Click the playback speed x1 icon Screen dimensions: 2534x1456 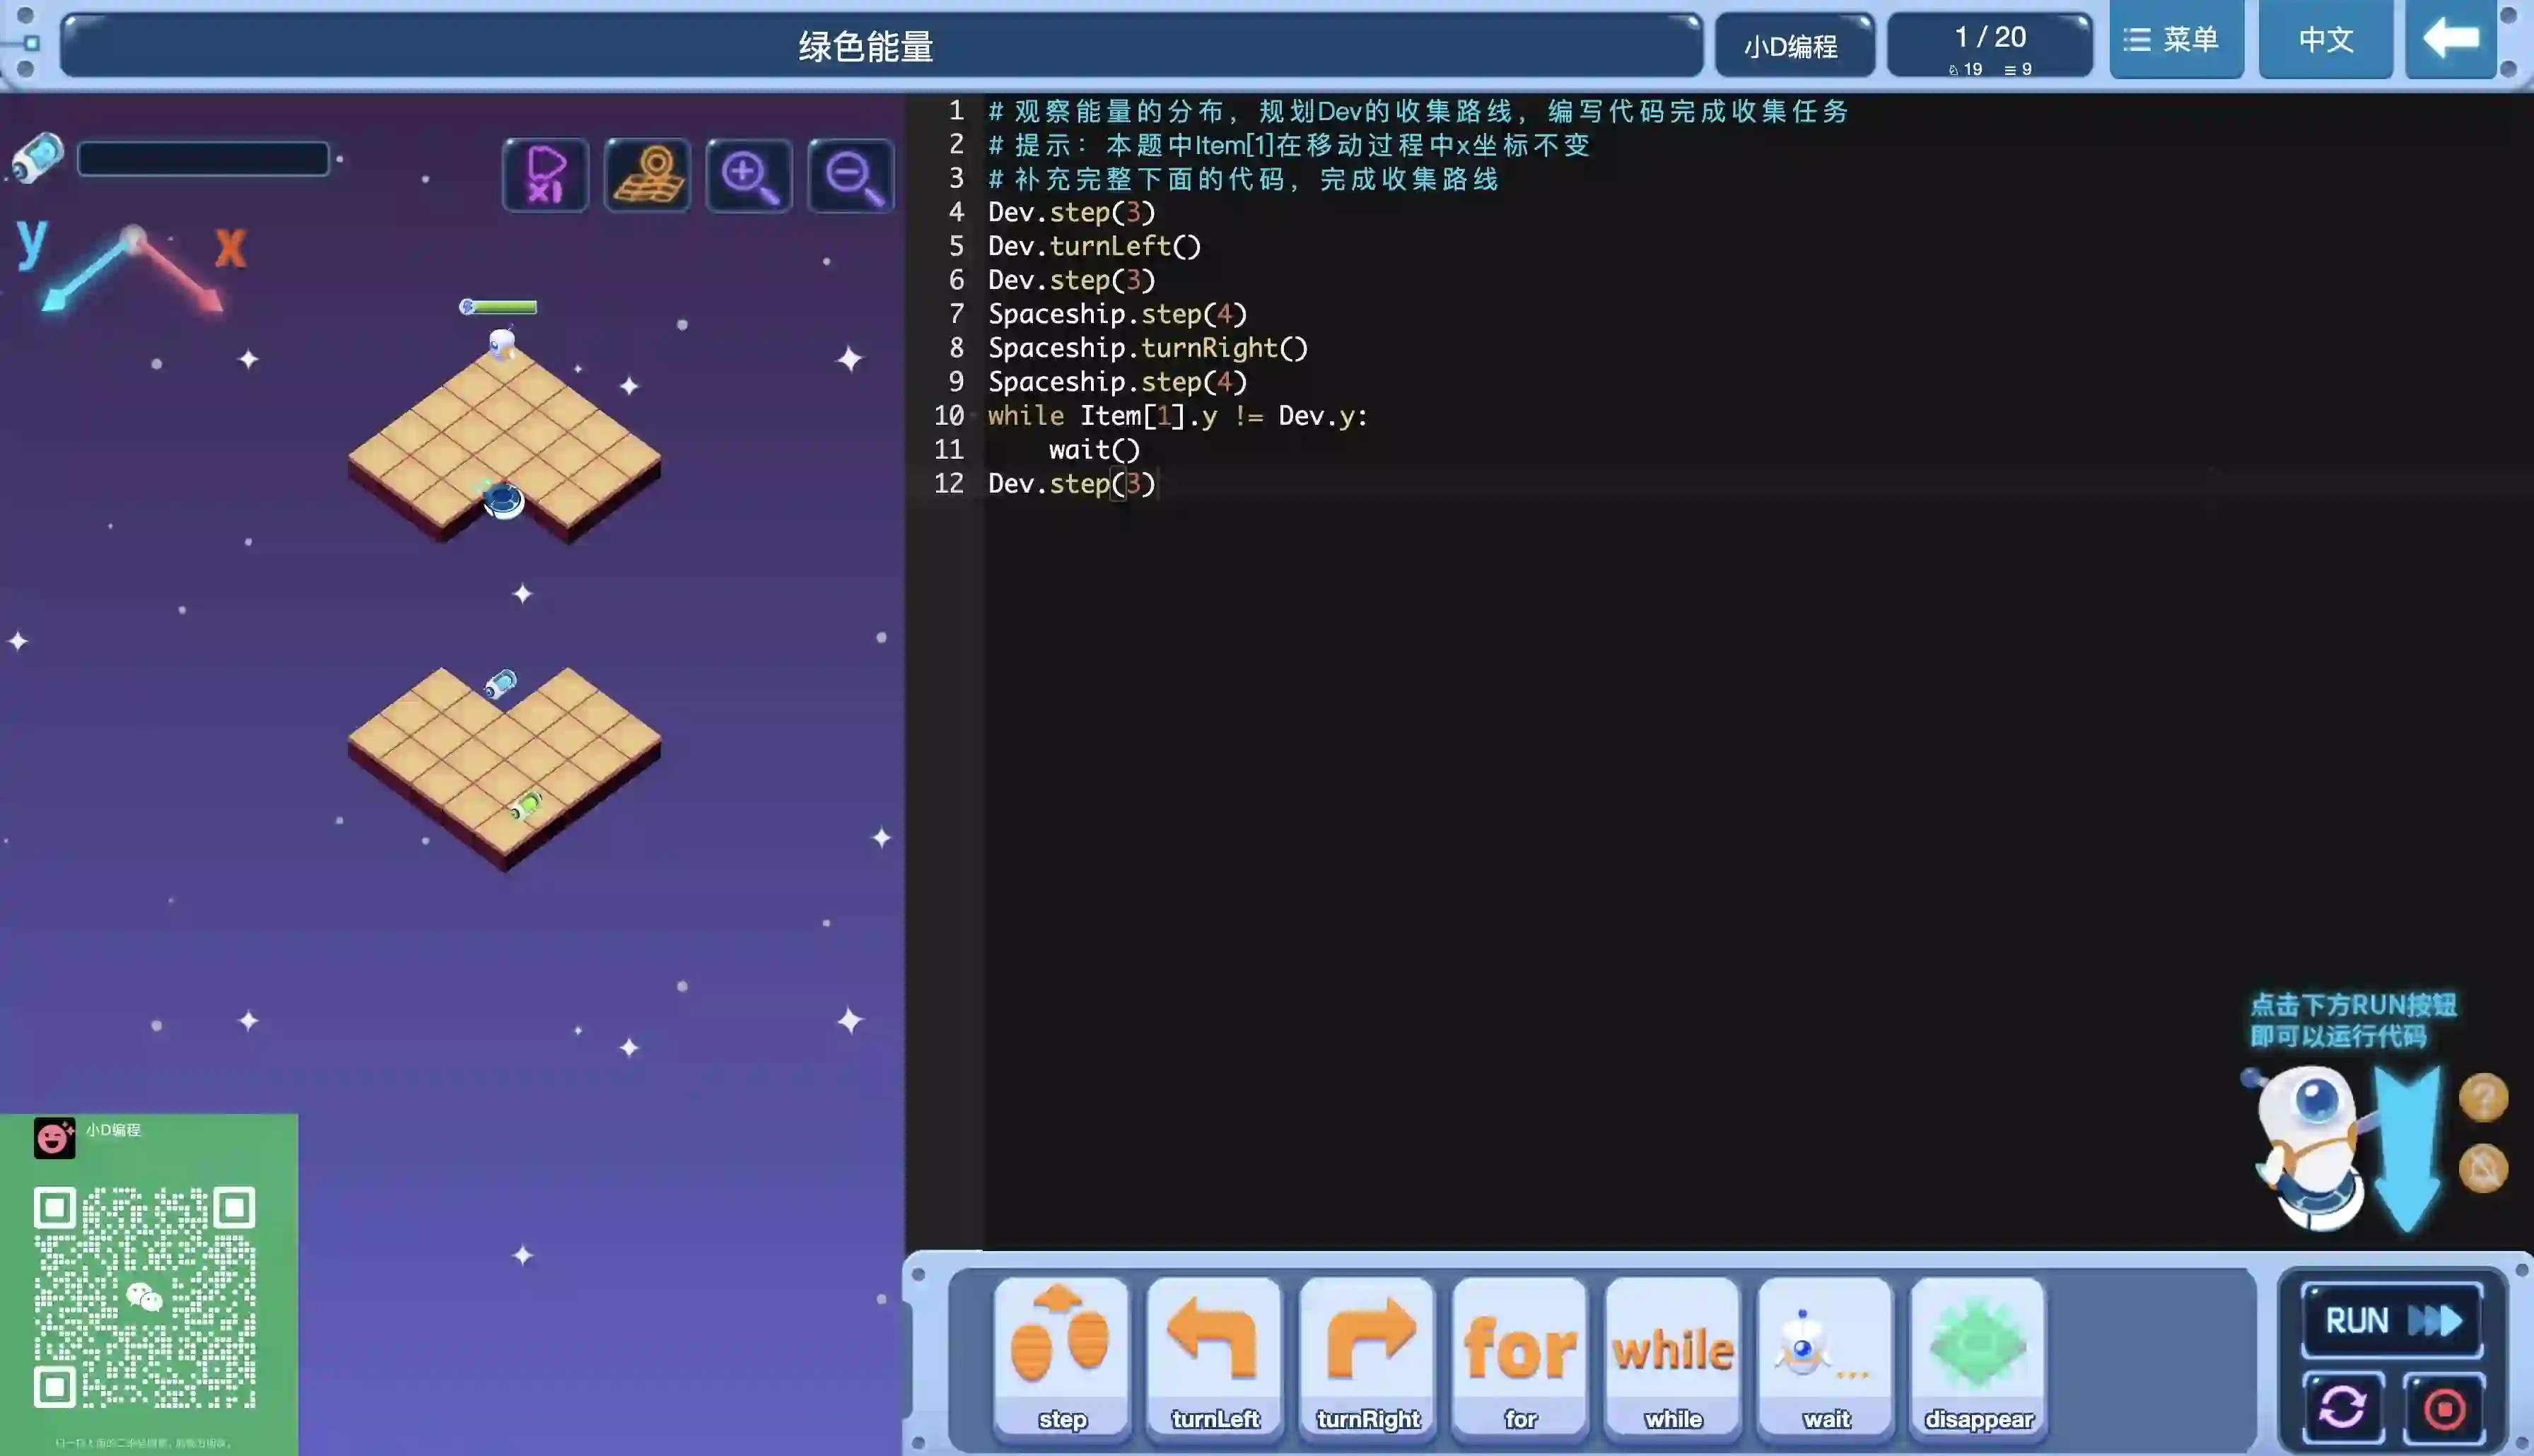tap(545, 175)
